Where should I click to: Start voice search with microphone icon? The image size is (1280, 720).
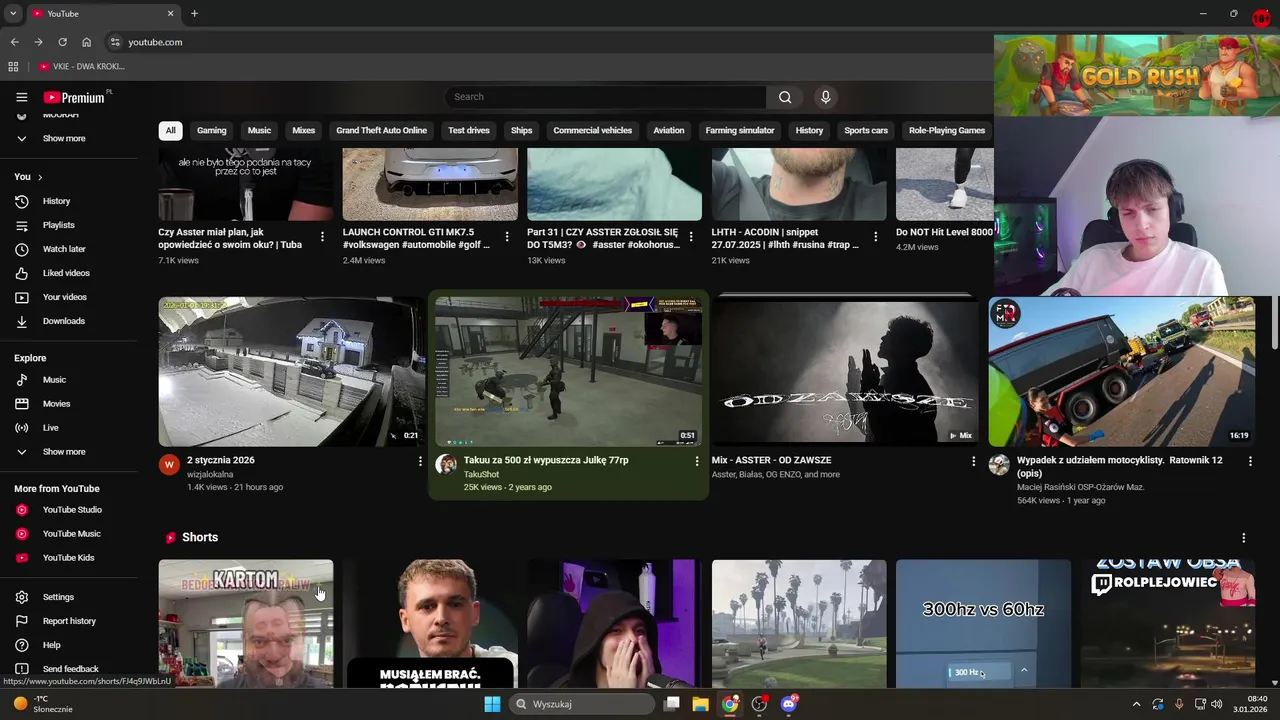coord(825,97)
